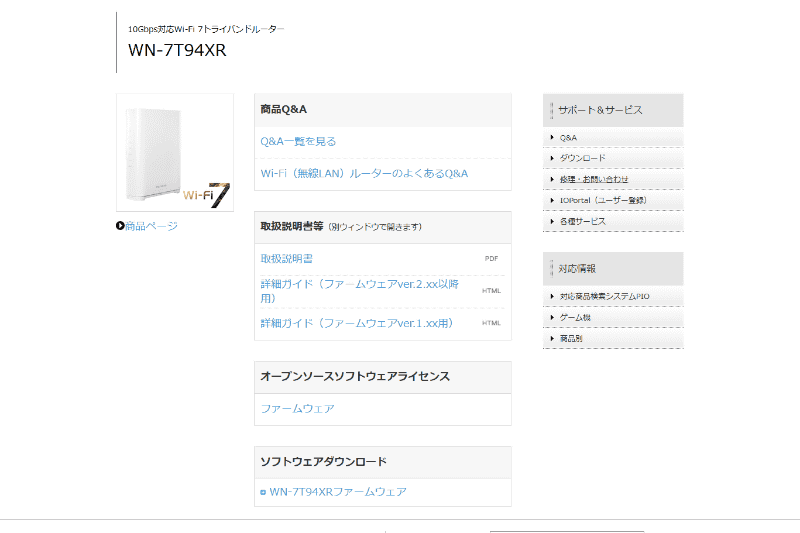
Task: Click the square icon before WN-7T94XRファームウェア
Action: [x=263, y=492]
